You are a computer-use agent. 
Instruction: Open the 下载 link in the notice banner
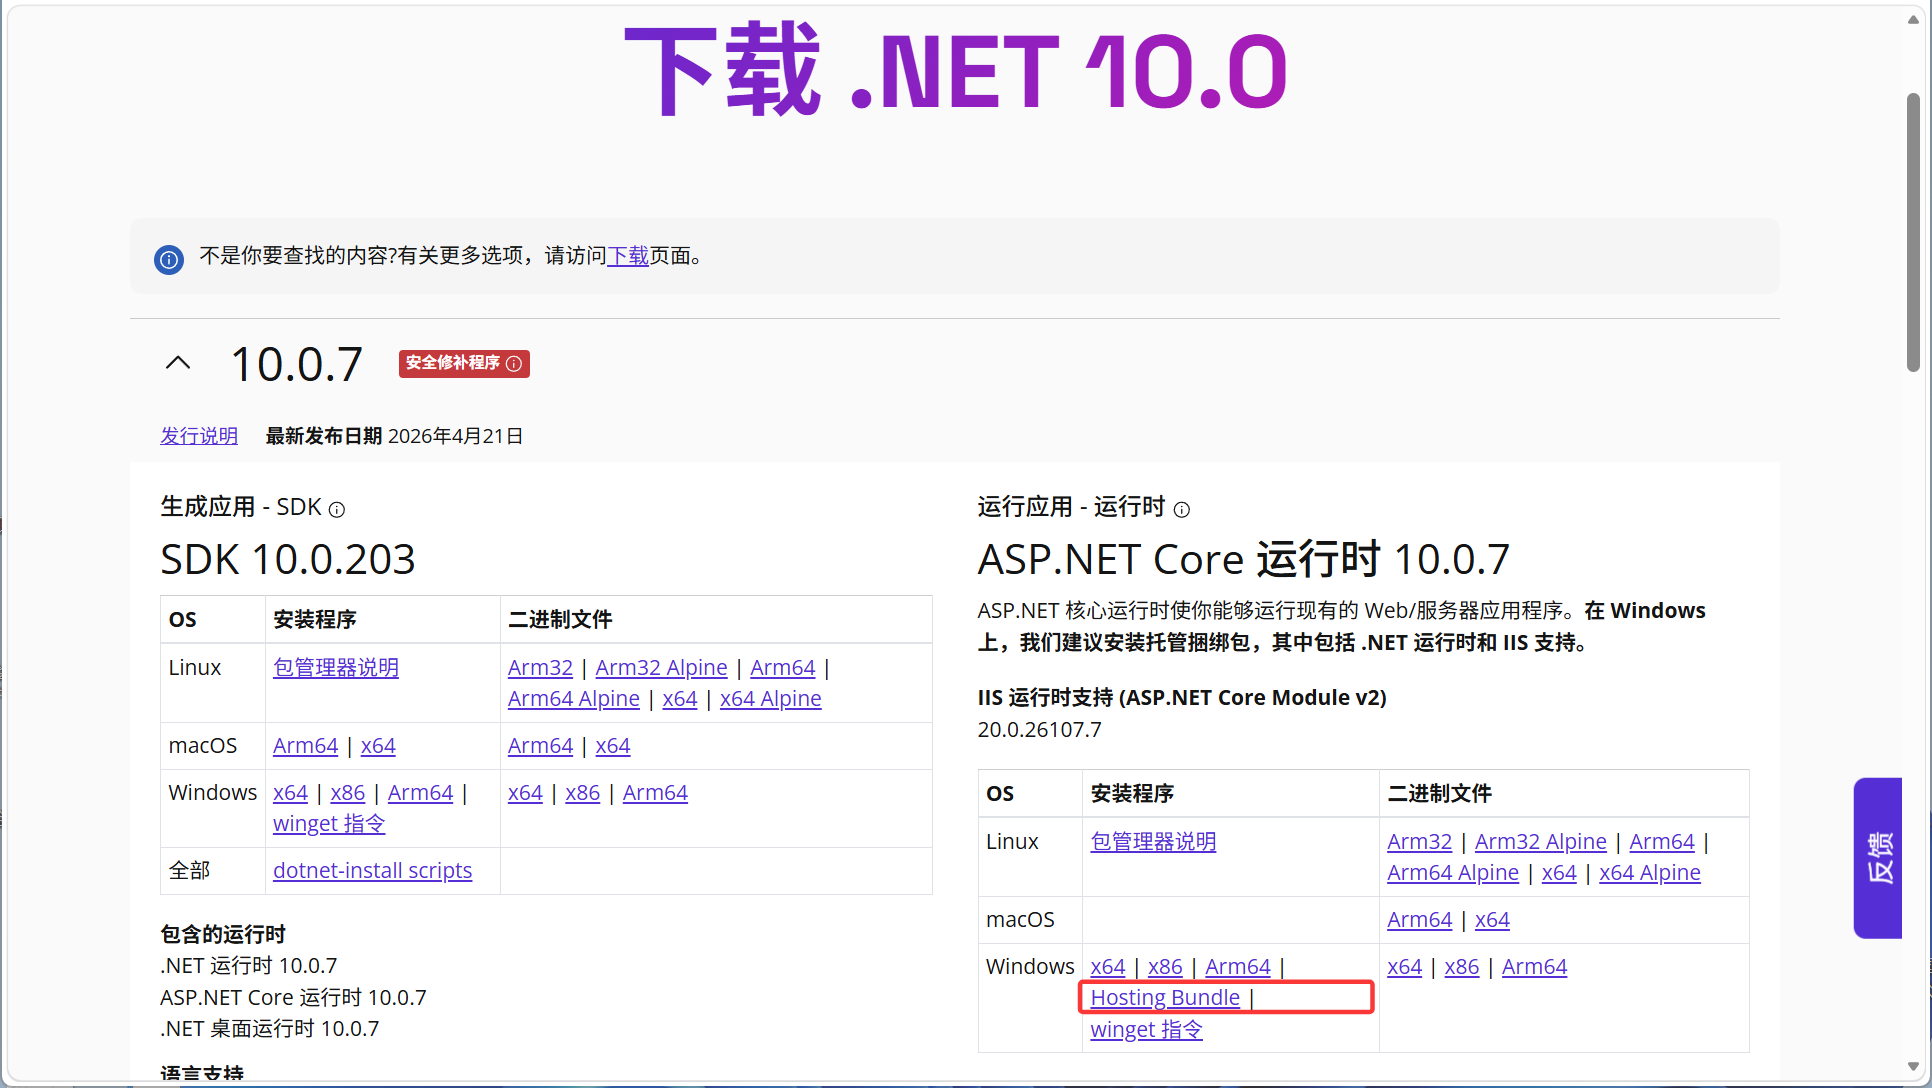(628, 256)
